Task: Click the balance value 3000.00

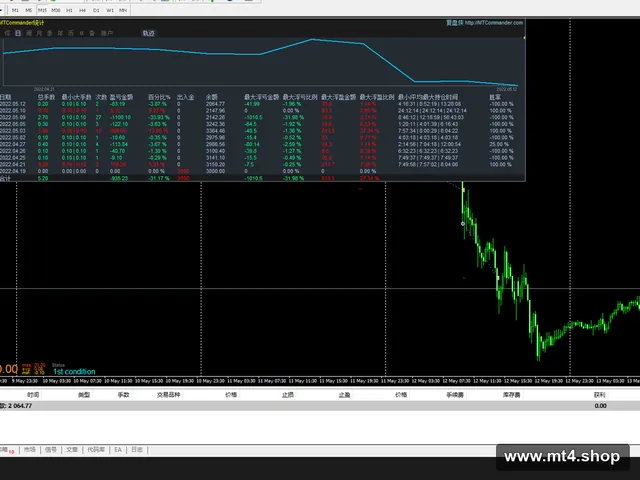Action: (215, 171)
